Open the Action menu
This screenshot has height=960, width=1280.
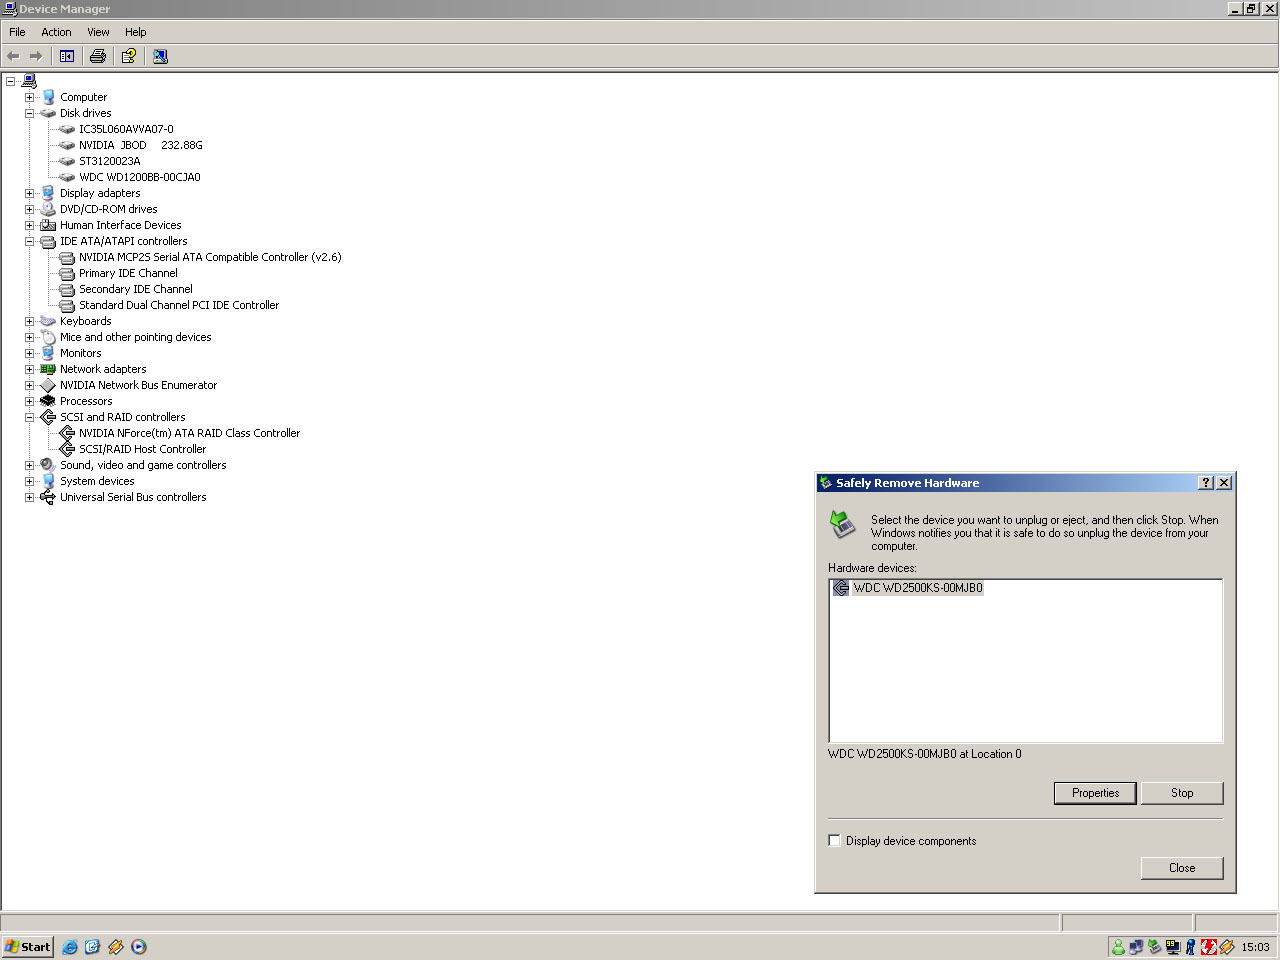56,32
